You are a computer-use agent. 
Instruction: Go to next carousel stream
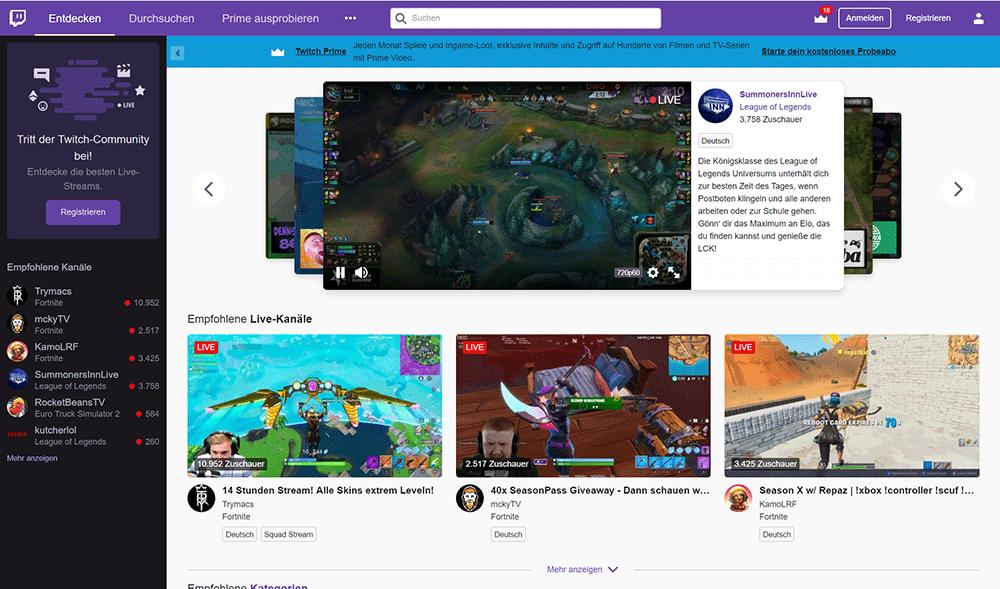[x=957, y=189]
